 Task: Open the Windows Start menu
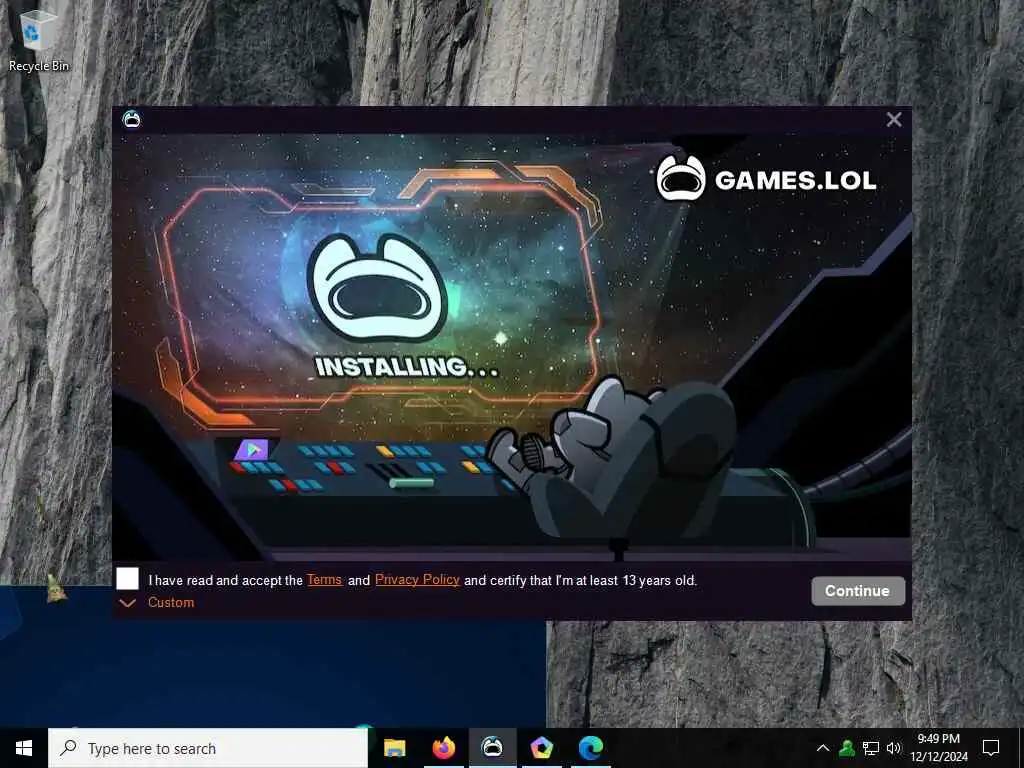pos(24,748)
